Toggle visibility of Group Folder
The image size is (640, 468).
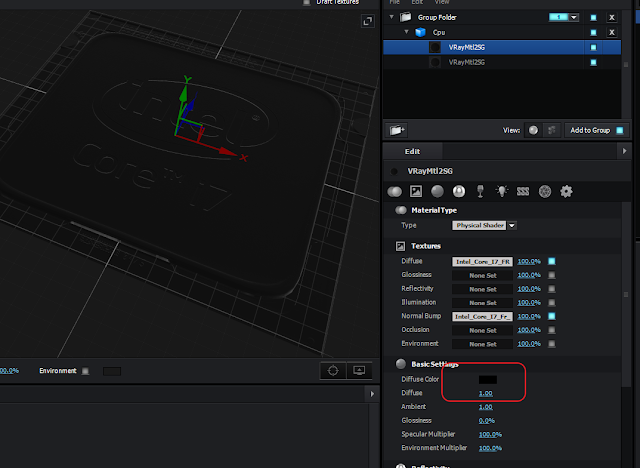point(593,17)
